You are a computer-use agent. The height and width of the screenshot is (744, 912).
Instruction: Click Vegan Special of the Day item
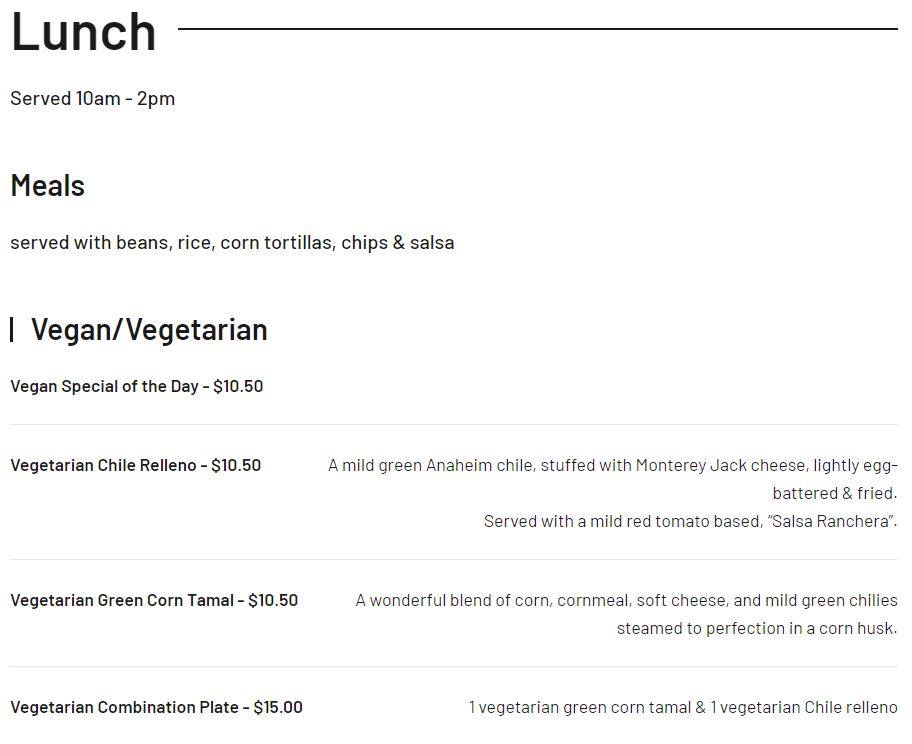[x=136, y=386]
